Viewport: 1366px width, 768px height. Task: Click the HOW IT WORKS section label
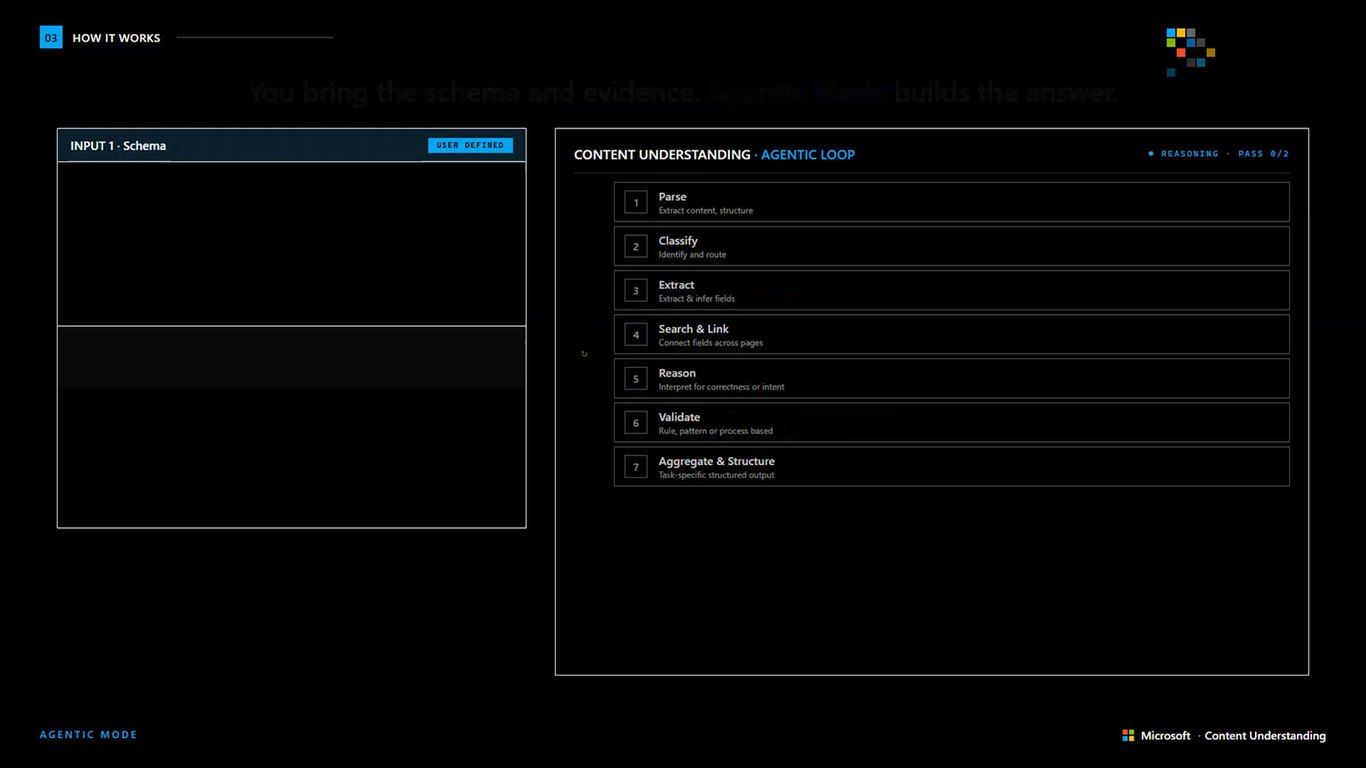tap(116, 38)
